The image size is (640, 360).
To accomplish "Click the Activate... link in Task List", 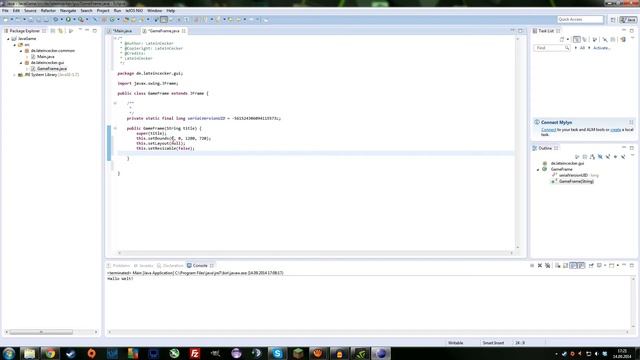I will coord(602,48).
